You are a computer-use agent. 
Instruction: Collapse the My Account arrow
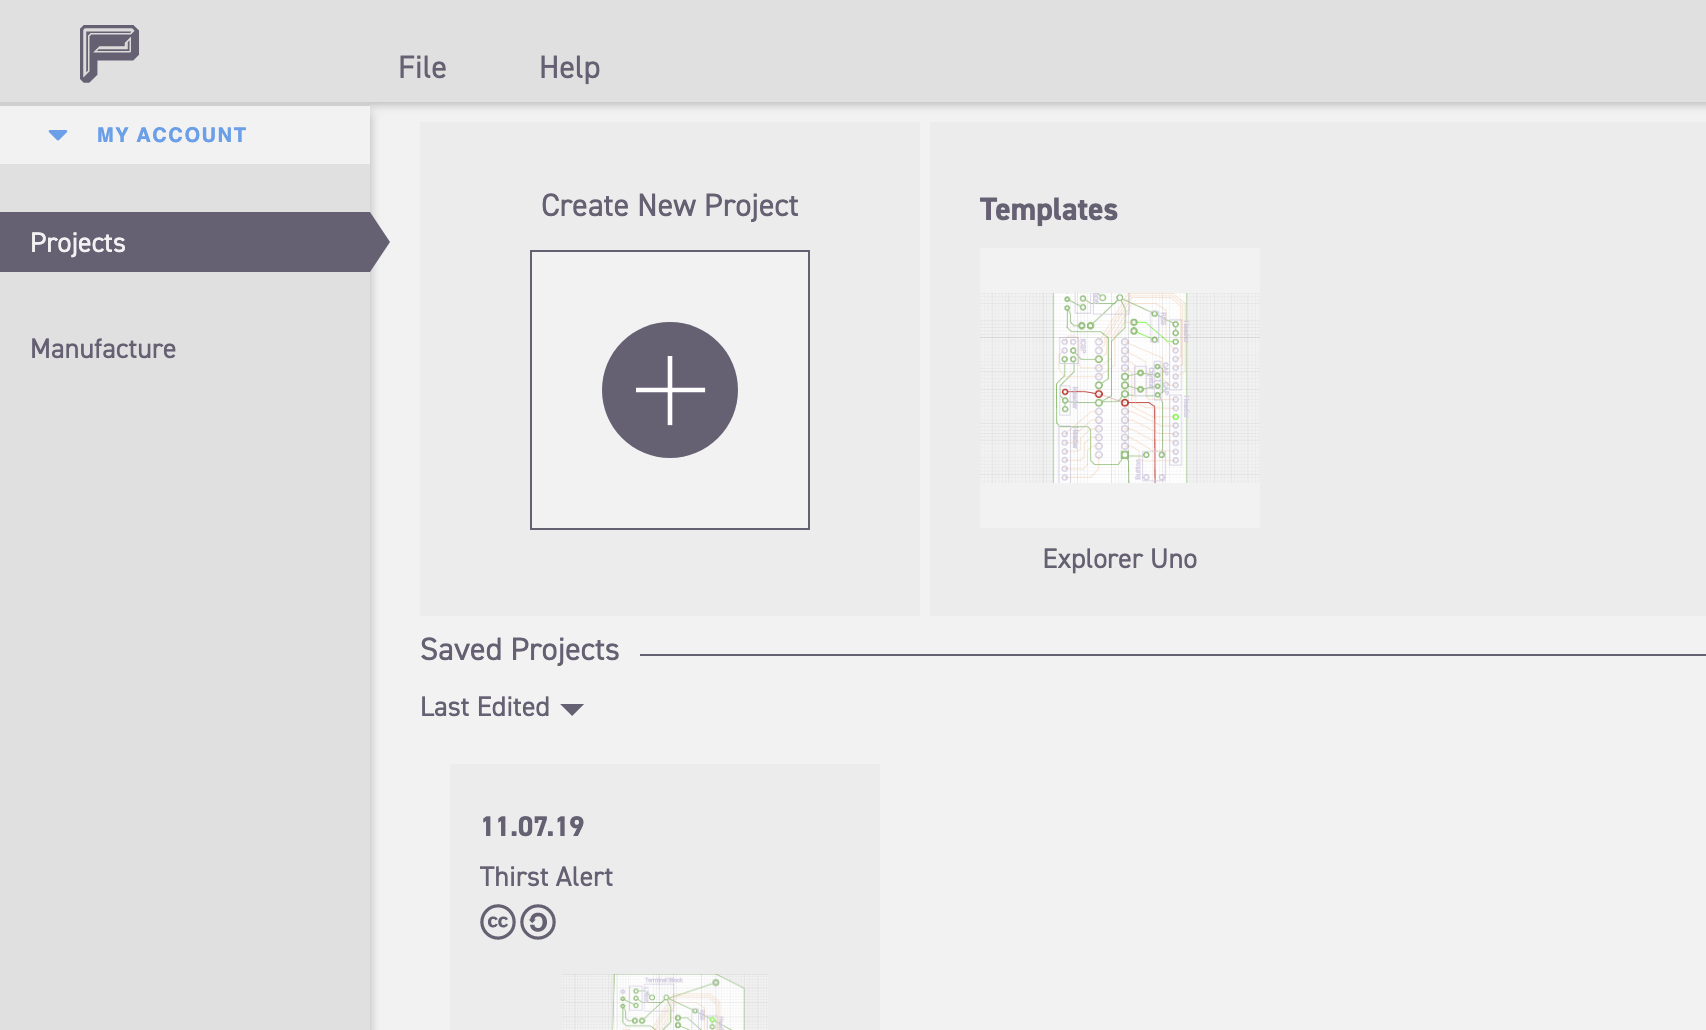tap(58, 135)
